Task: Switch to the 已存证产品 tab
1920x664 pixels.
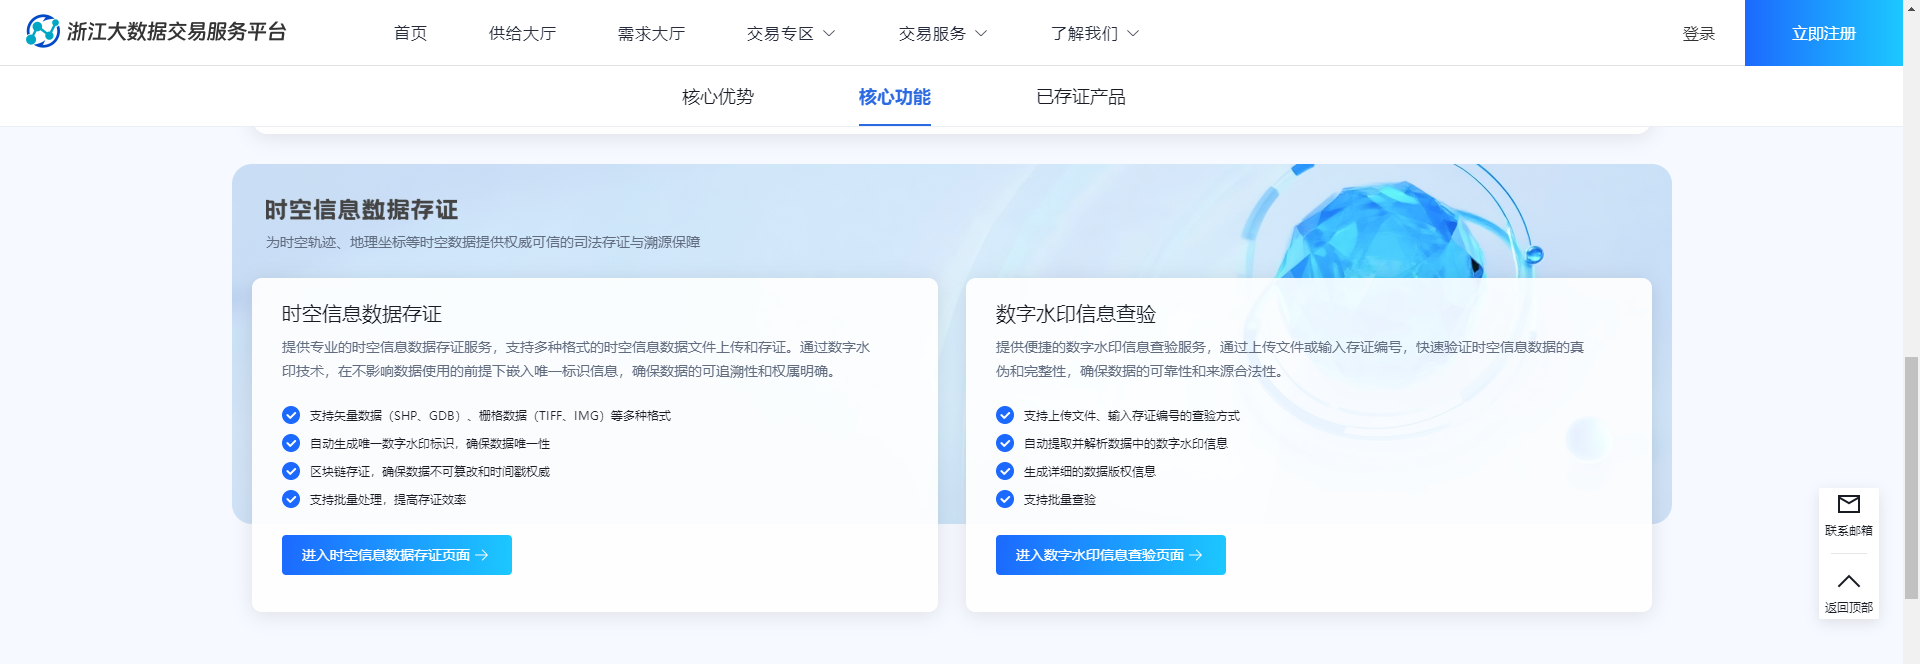Action: coord(1080,97)
